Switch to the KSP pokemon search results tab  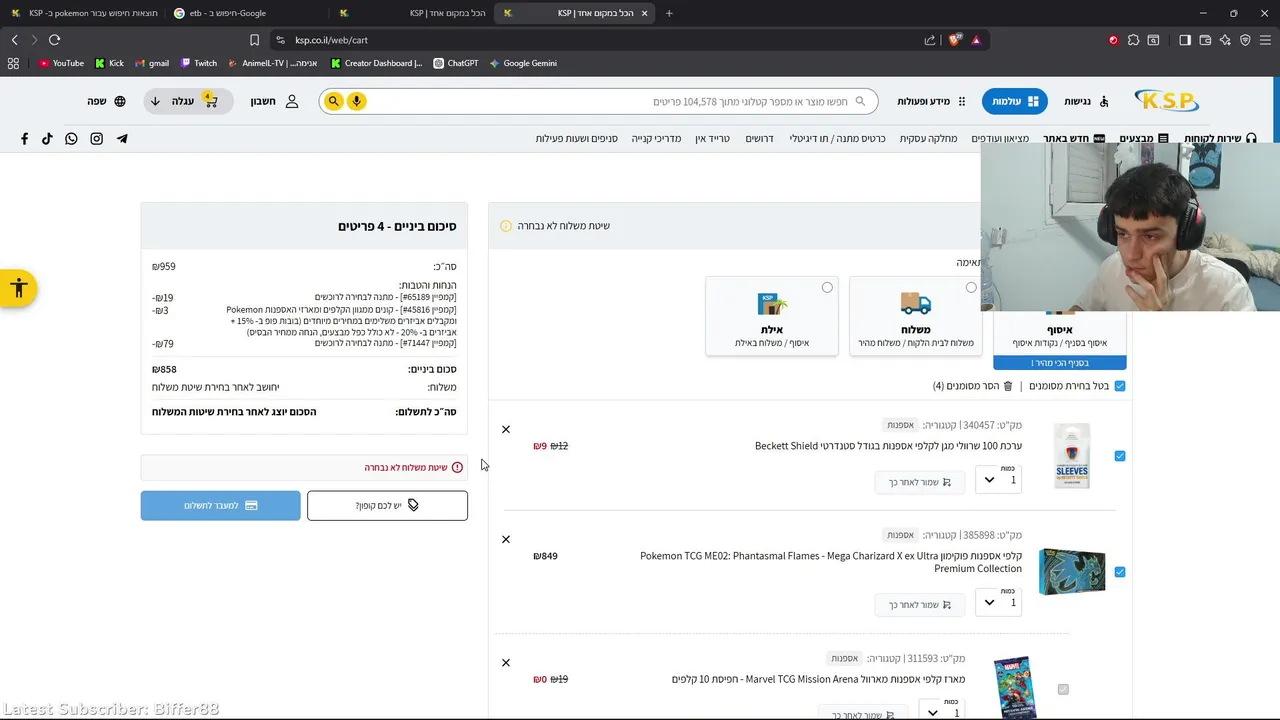click(82, 13)
